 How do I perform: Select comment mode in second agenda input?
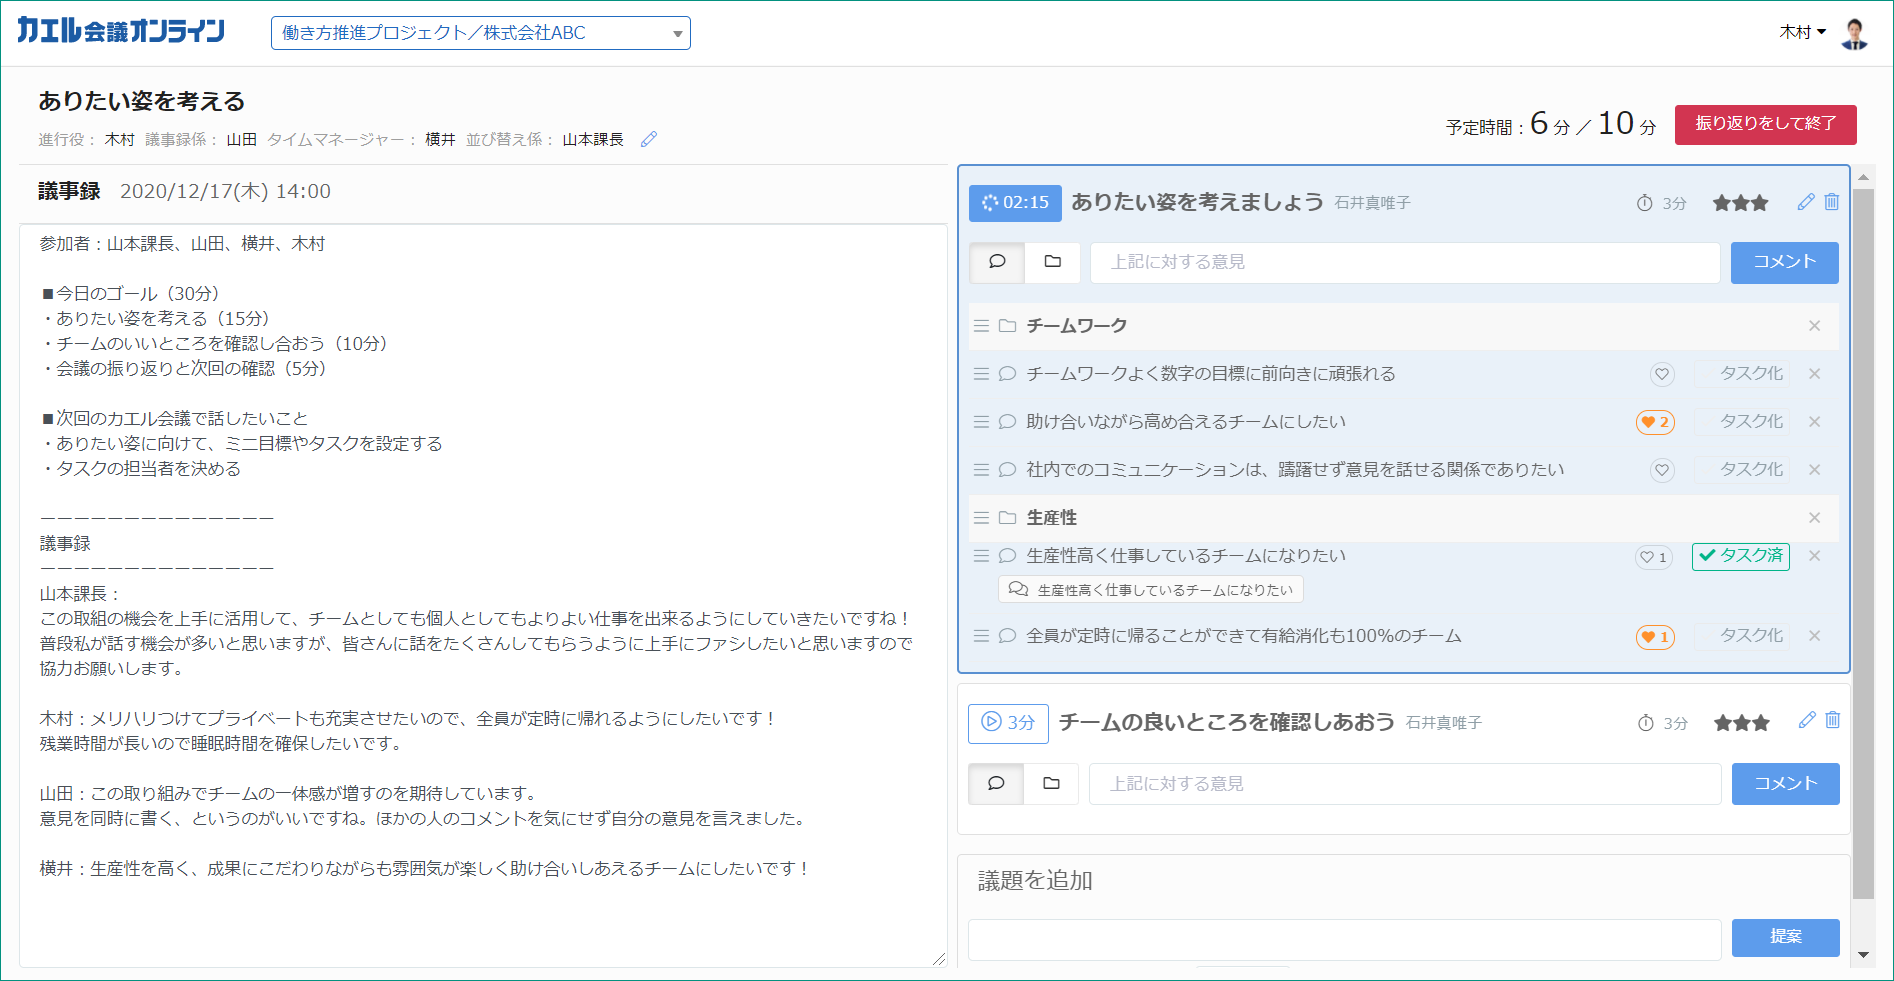[996, 784]
